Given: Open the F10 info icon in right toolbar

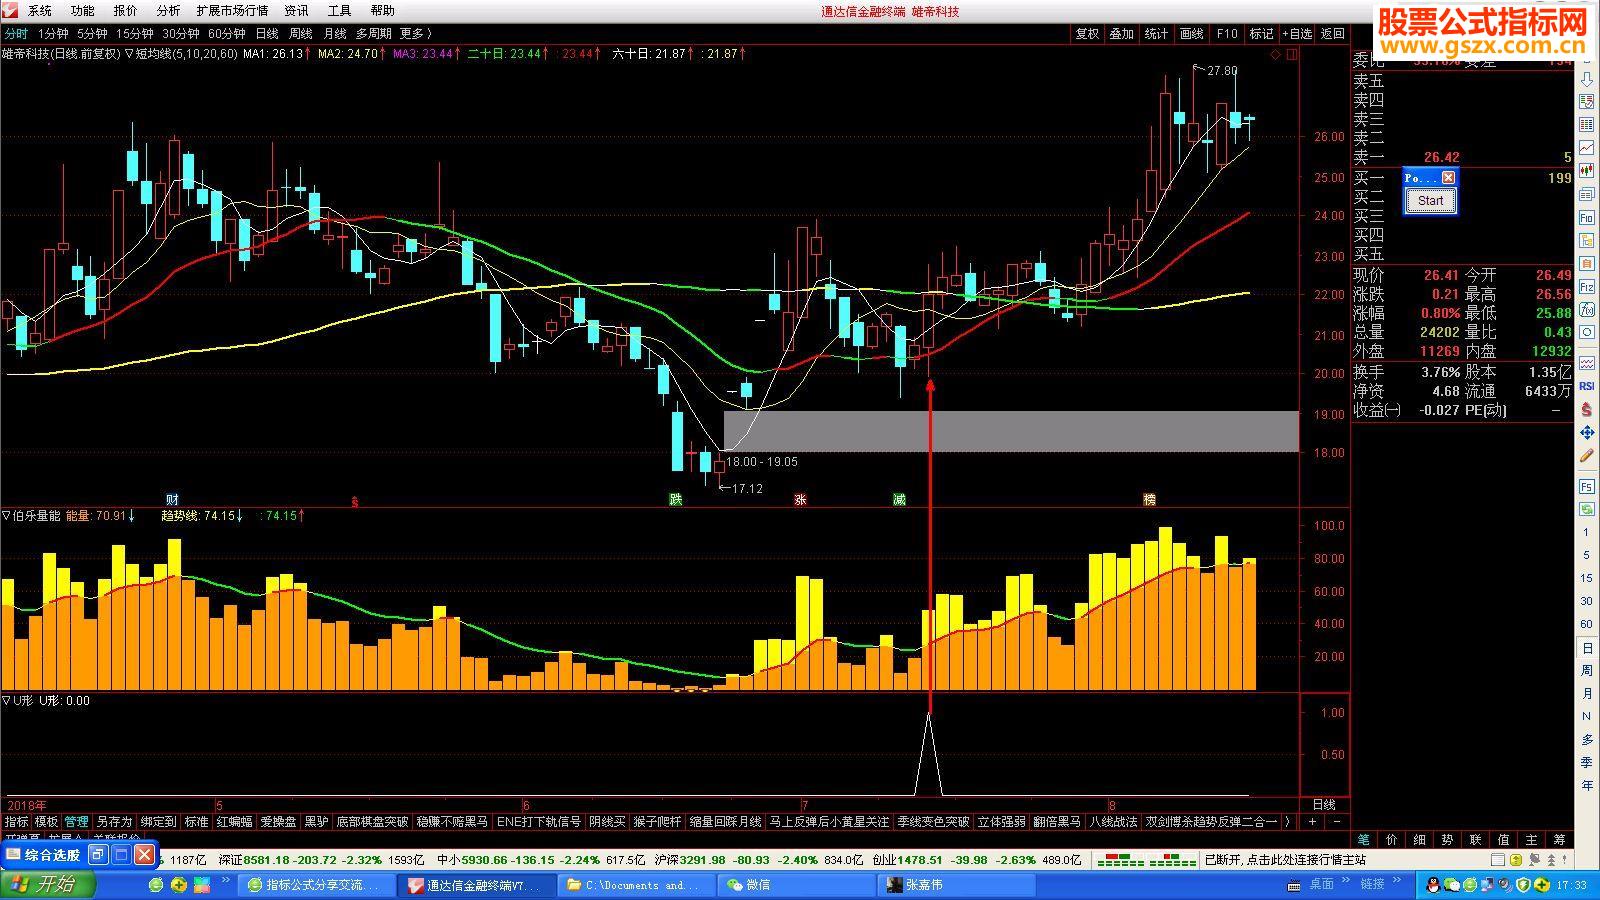Looking at the screenshot, I should 1587,218.
